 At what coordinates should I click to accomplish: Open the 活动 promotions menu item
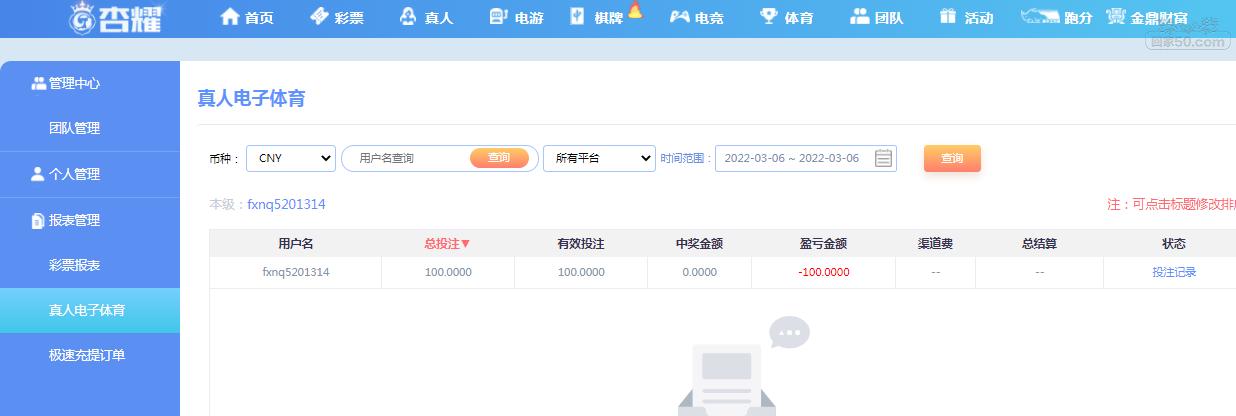[x=966, y=17]
